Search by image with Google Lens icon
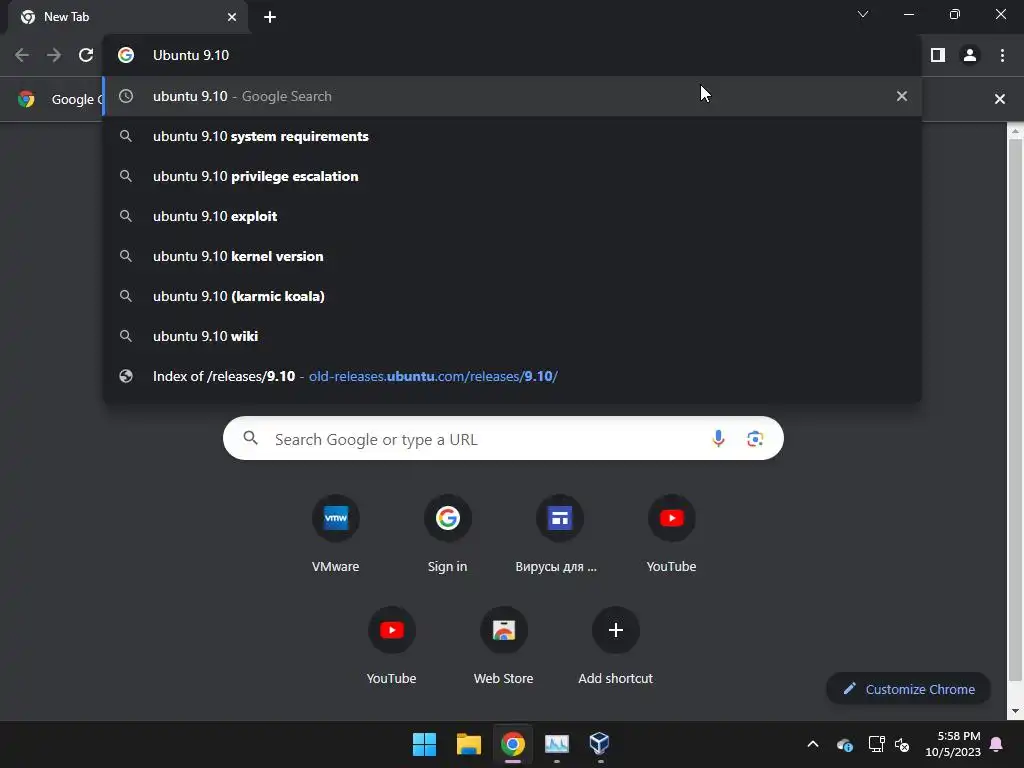The image size is (1024, 768). pos(755,438)
